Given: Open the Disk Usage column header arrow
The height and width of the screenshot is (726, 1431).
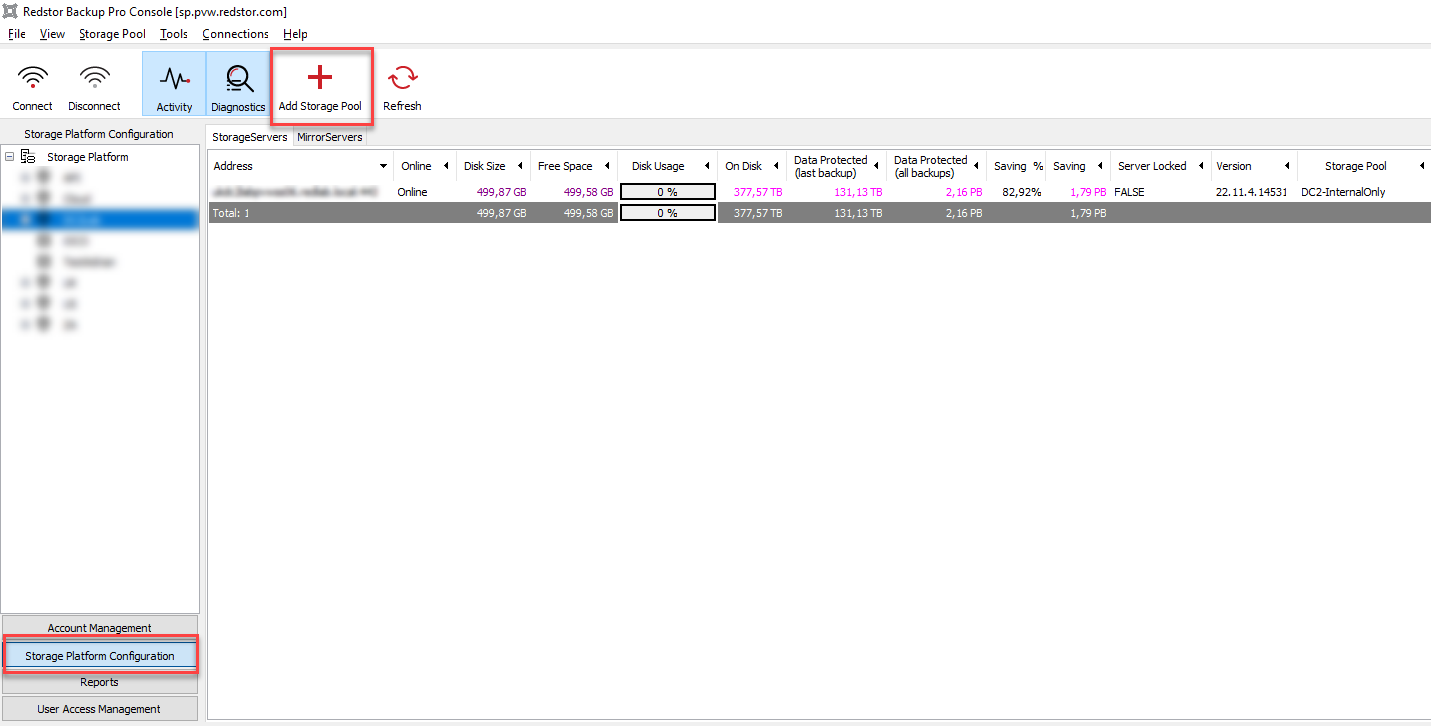Looking at the screenshot, I should [x=707, y=166].
